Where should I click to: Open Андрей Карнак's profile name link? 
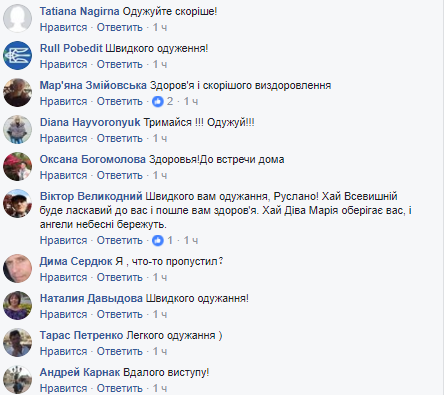click(80, 372)
